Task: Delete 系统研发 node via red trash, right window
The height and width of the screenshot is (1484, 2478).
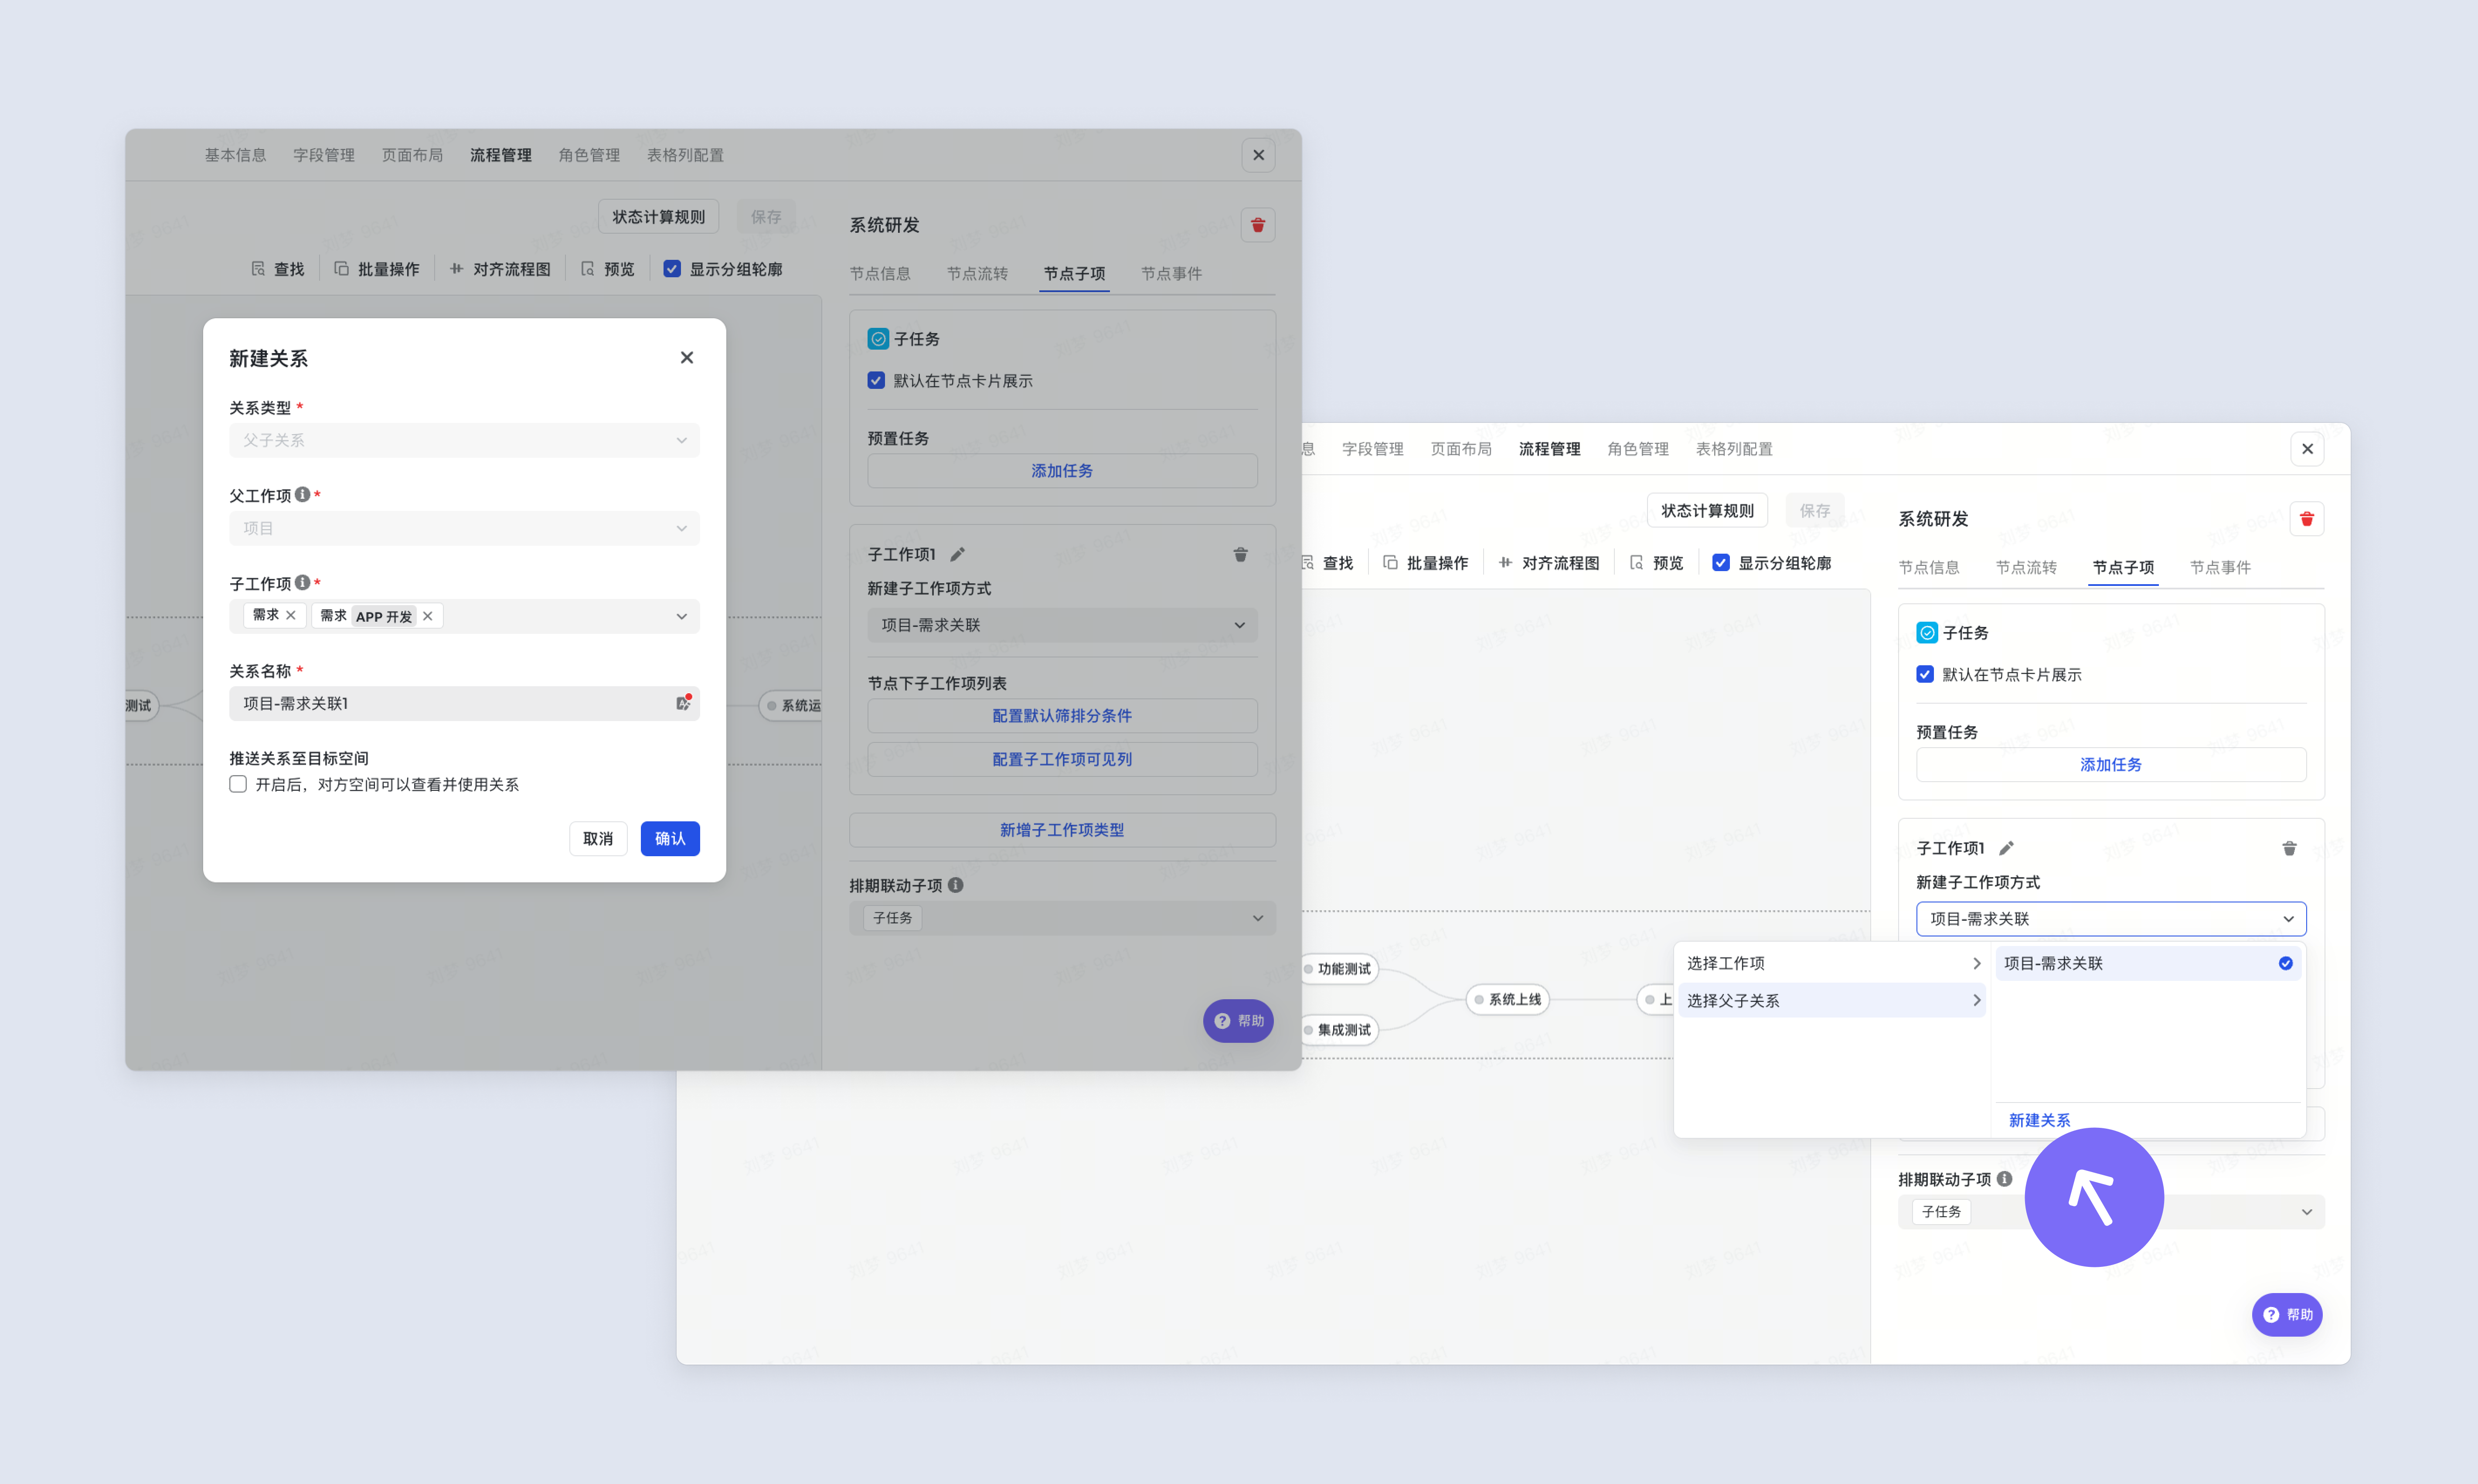Action: coord(2307,519)
